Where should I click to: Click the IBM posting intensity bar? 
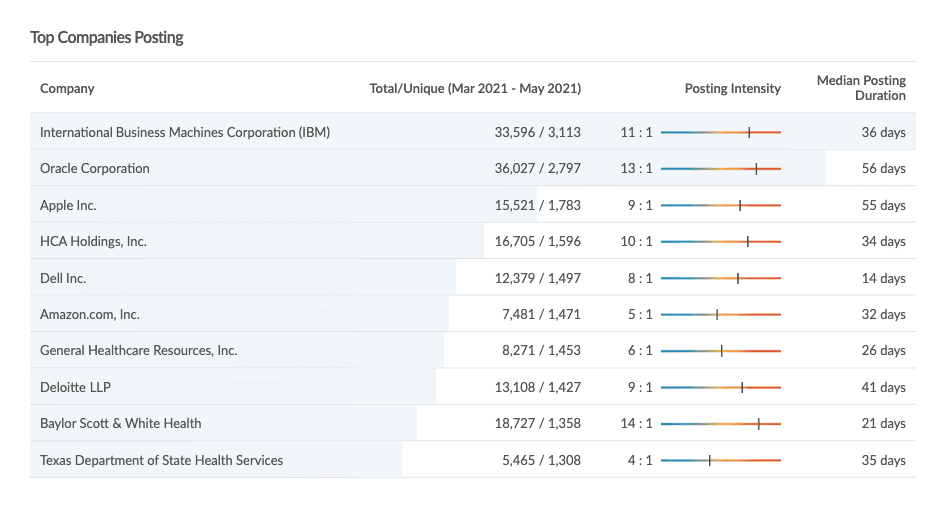pos(720,132)
